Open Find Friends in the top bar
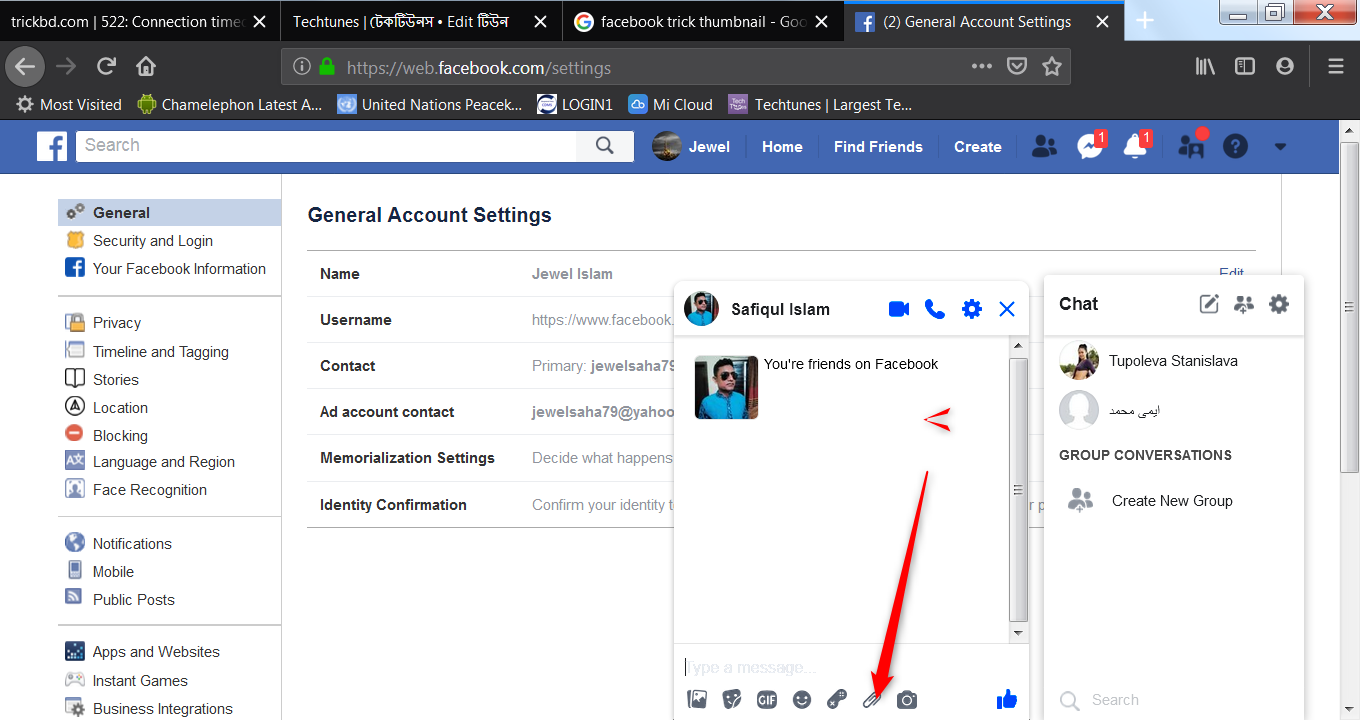This screenshot has height=720, width=1360. [x=878, y=147]
